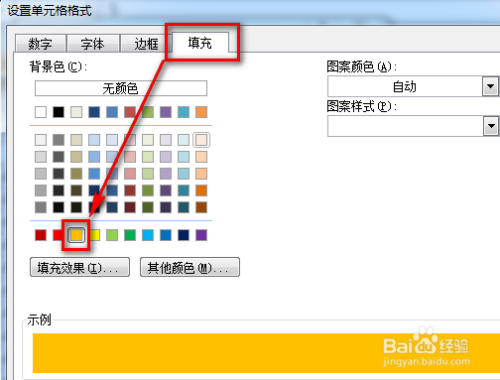Pick the lightest pink tint swatch
This screenshot has height=380, width=500.
(x=130, y=140)
